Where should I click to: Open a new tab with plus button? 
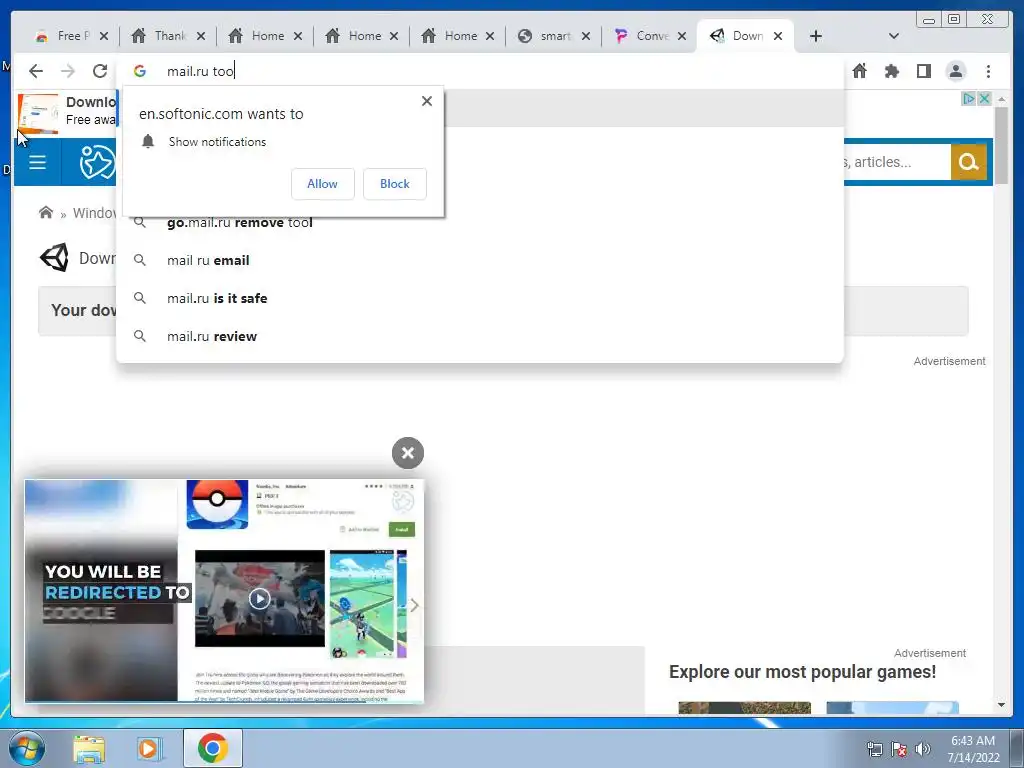816,36
